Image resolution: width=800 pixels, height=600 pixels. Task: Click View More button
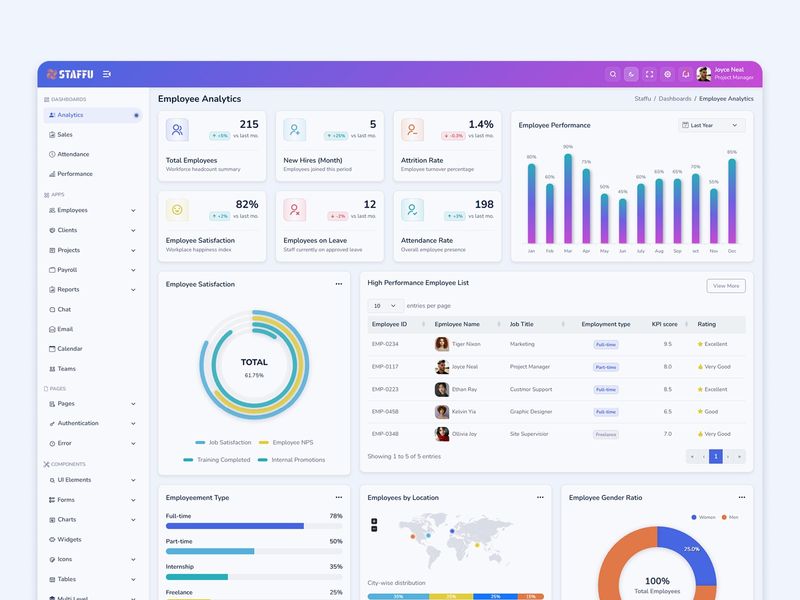click(726, 286)
